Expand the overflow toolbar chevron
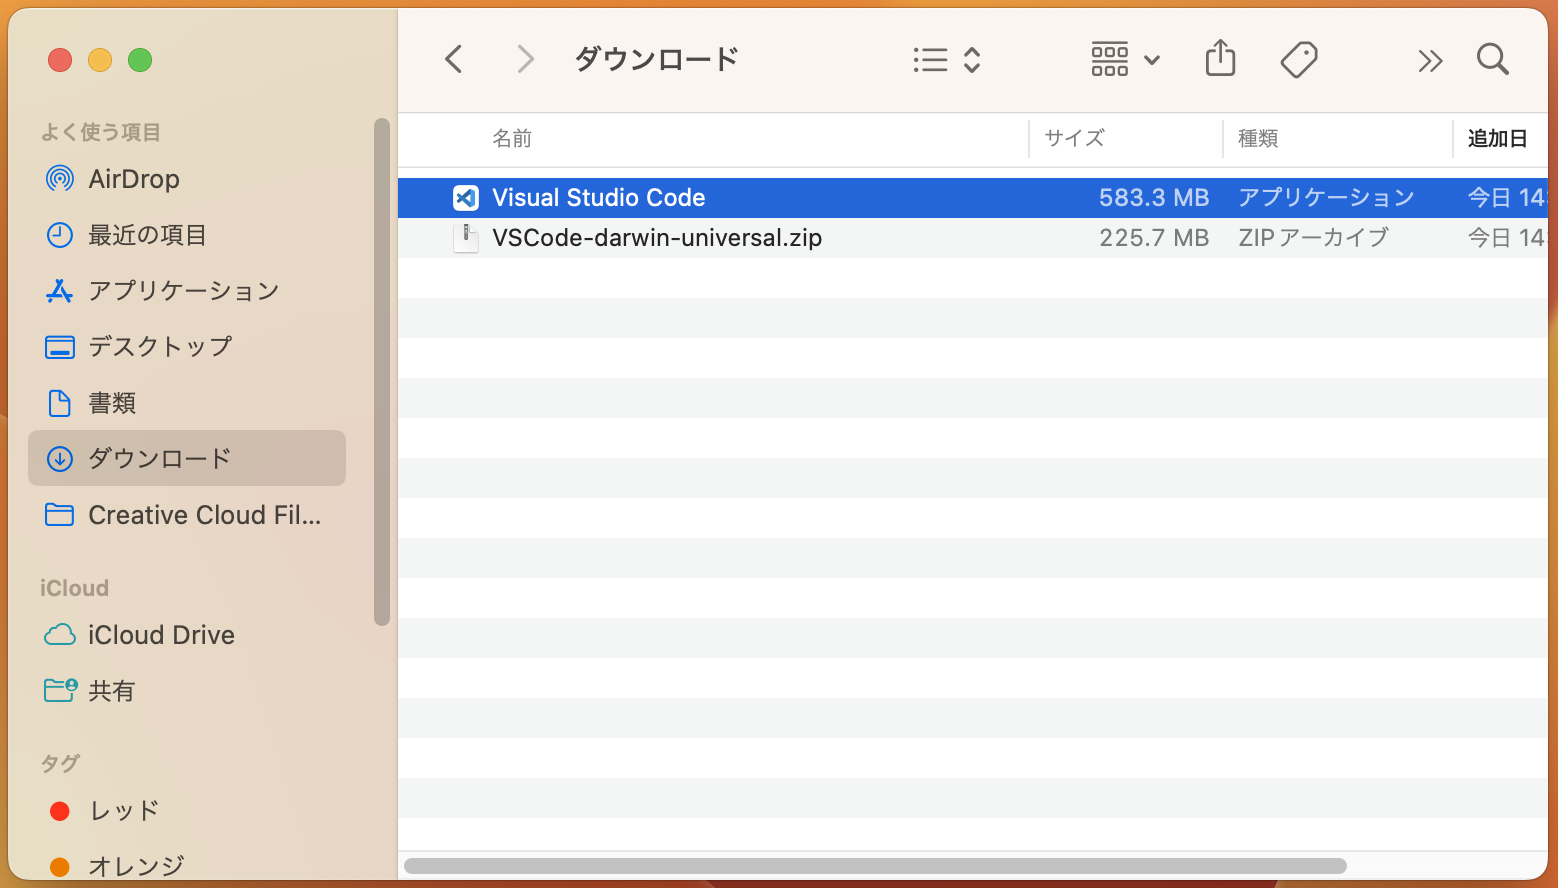Image resolution: width=1558 pixels, height=888 pixels. click(1430, 60)
